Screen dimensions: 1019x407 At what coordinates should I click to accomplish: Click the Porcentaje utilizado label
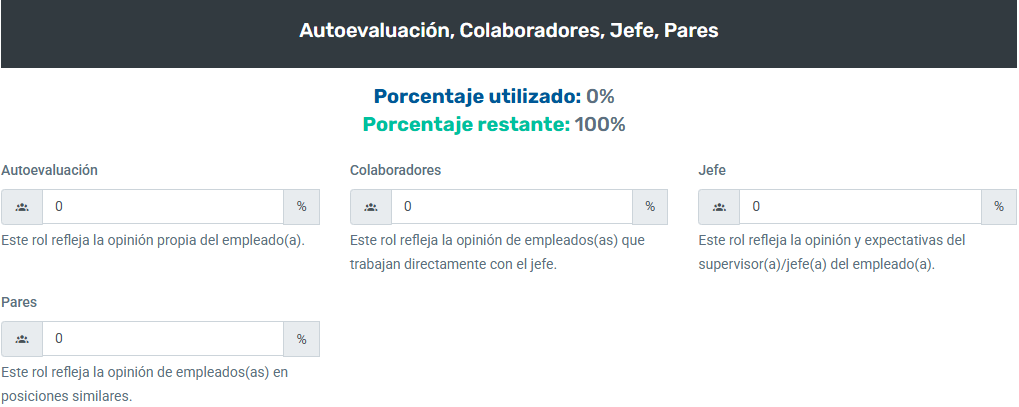(478, 96)
